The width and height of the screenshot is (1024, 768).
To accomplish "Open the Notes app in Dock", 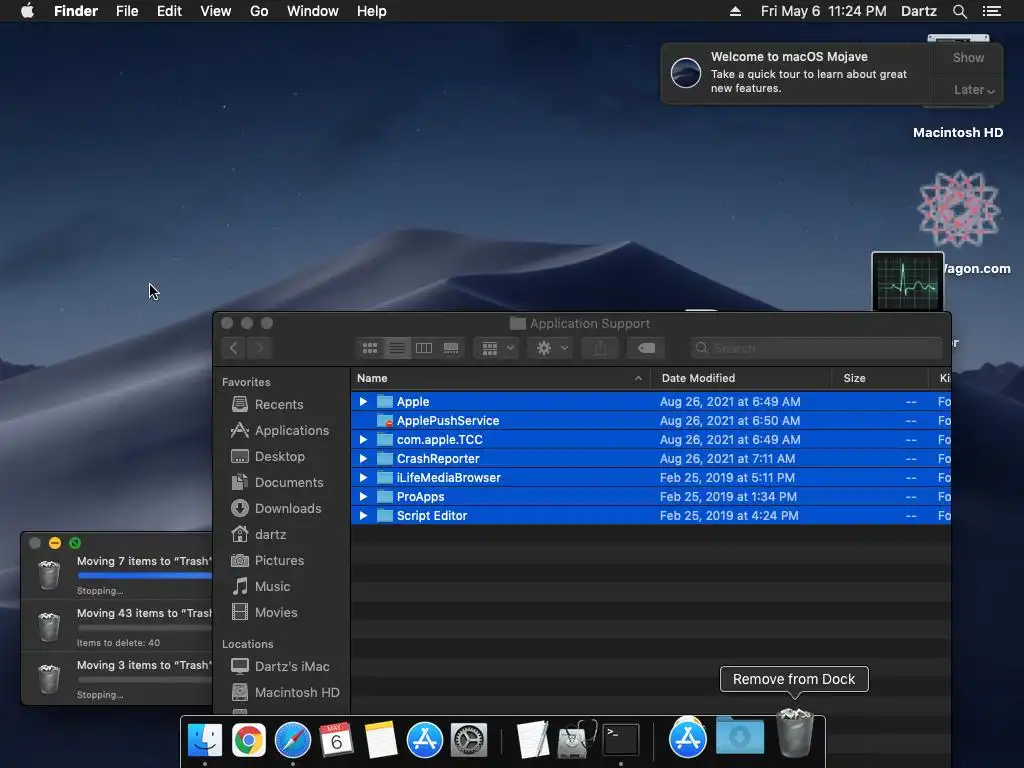I will [381, 740].
